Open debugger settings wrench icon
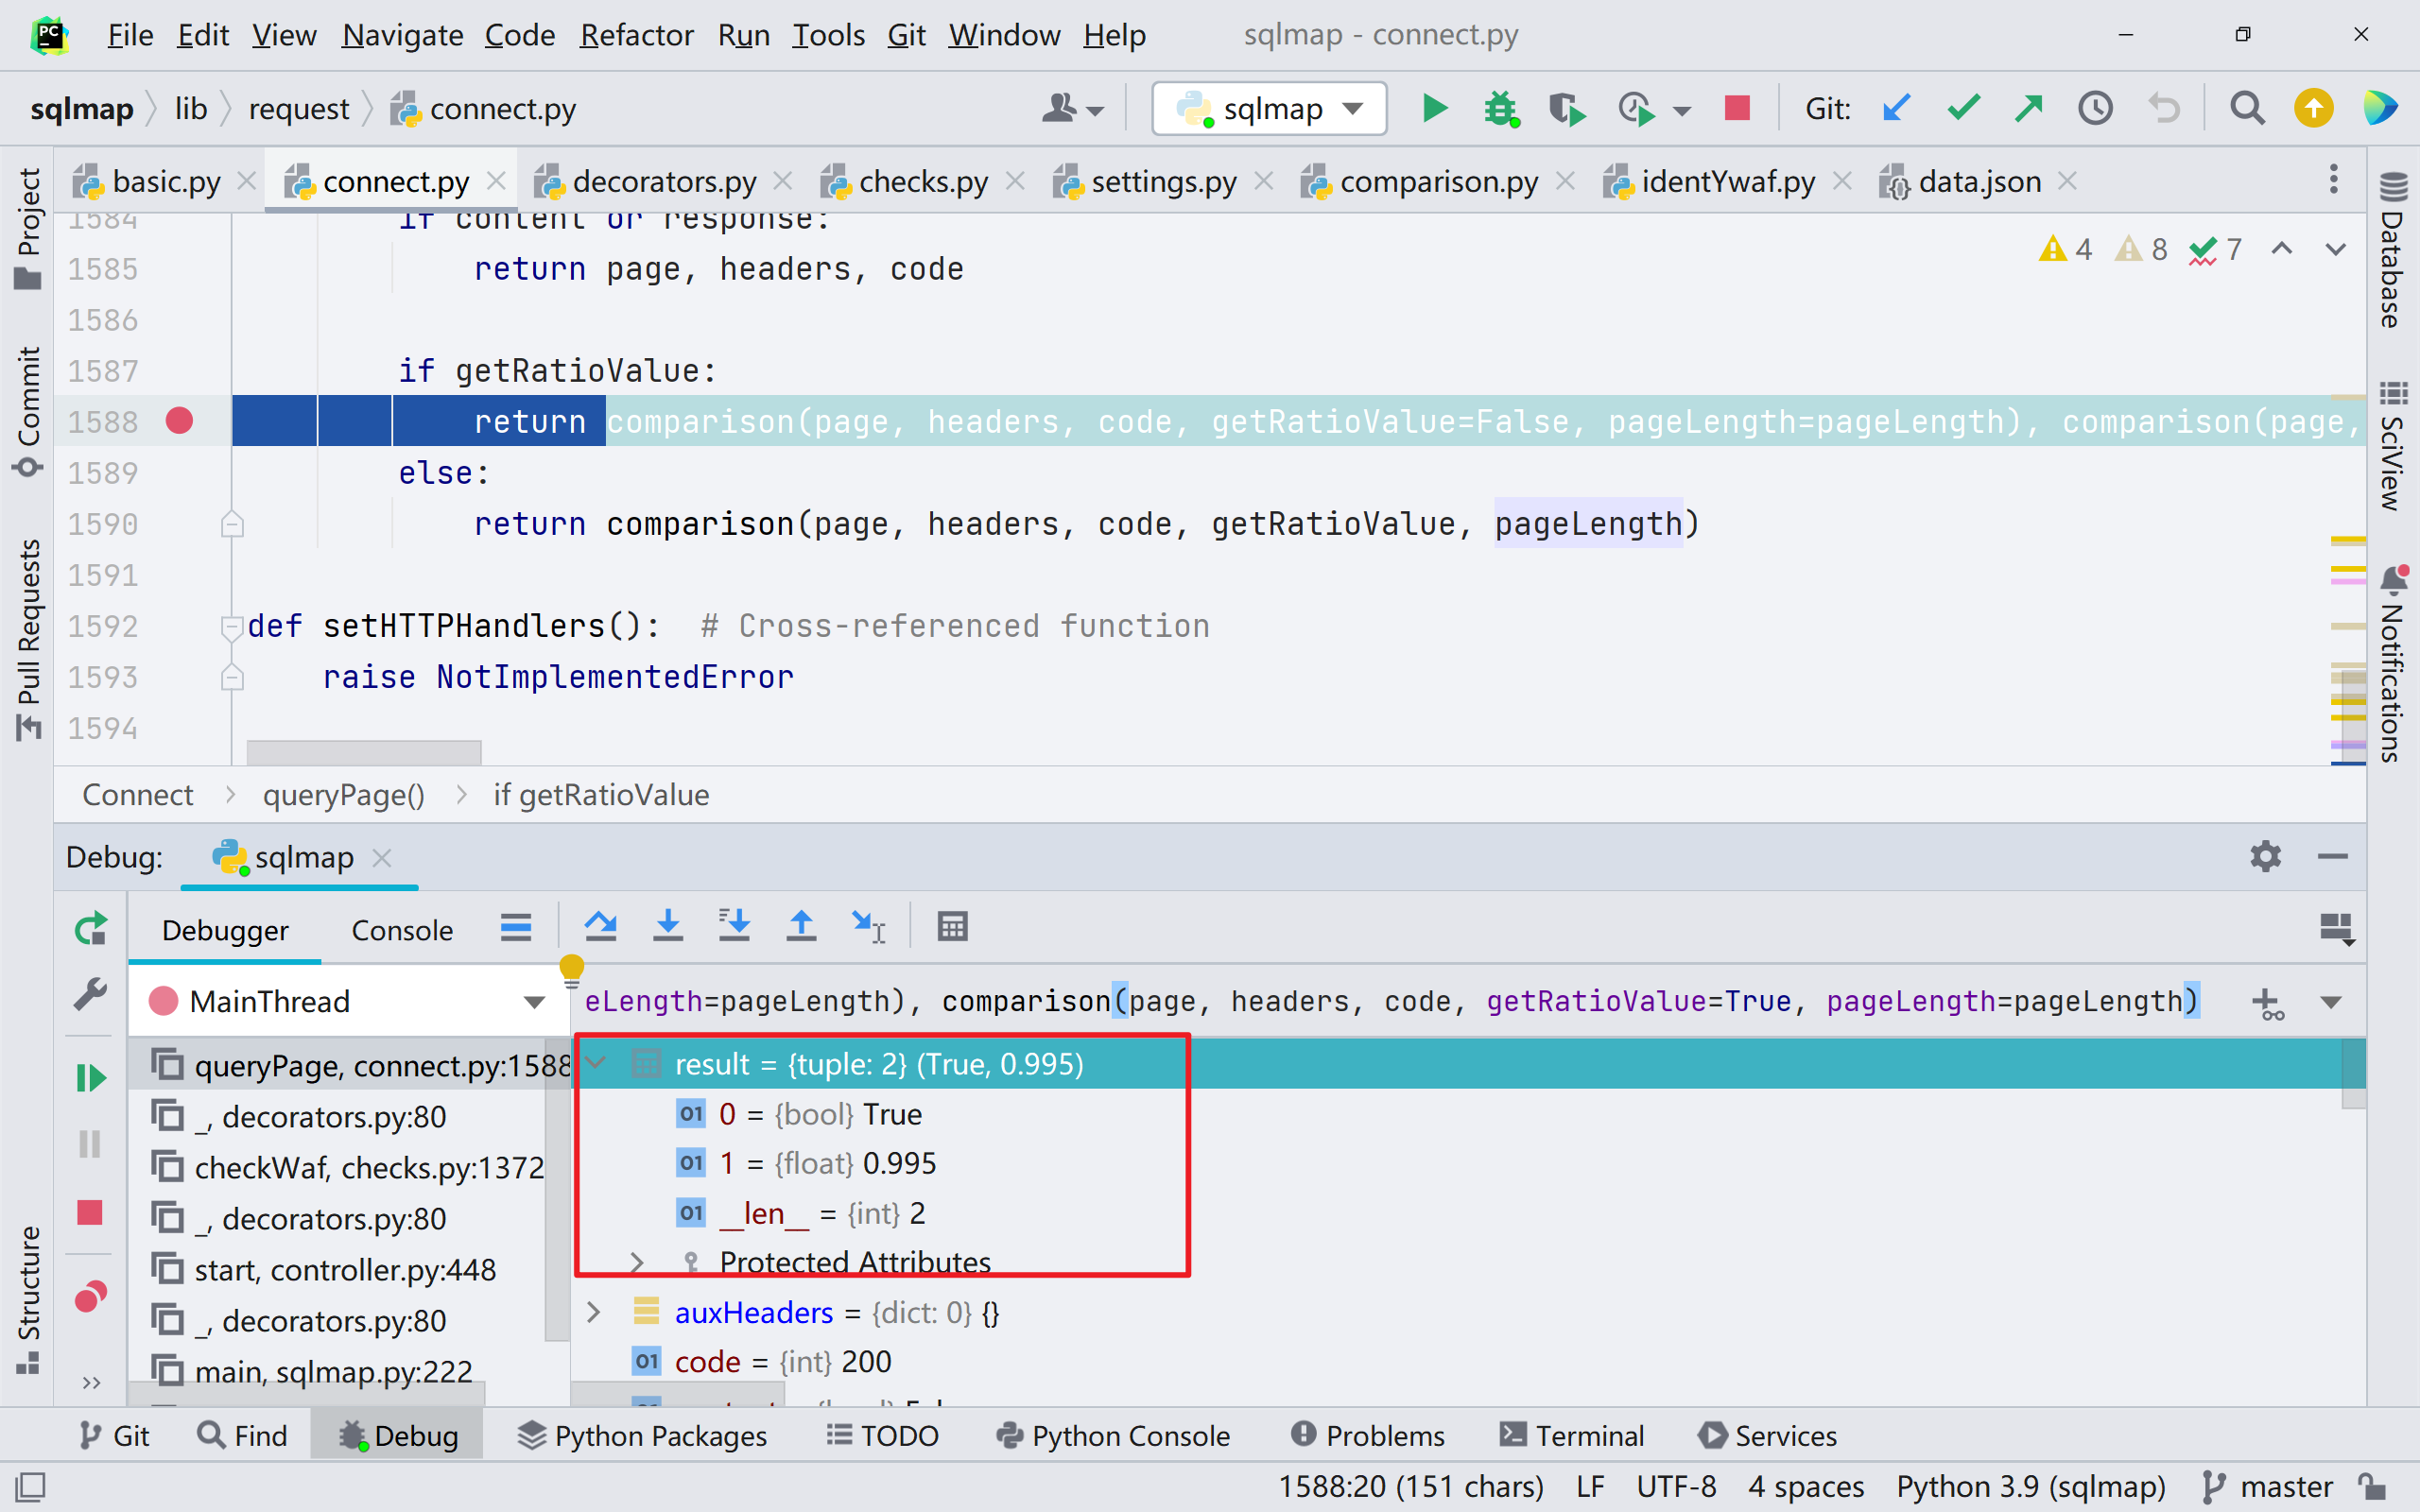Viewport: 2420px width, 1512px height. pos(90,995)
